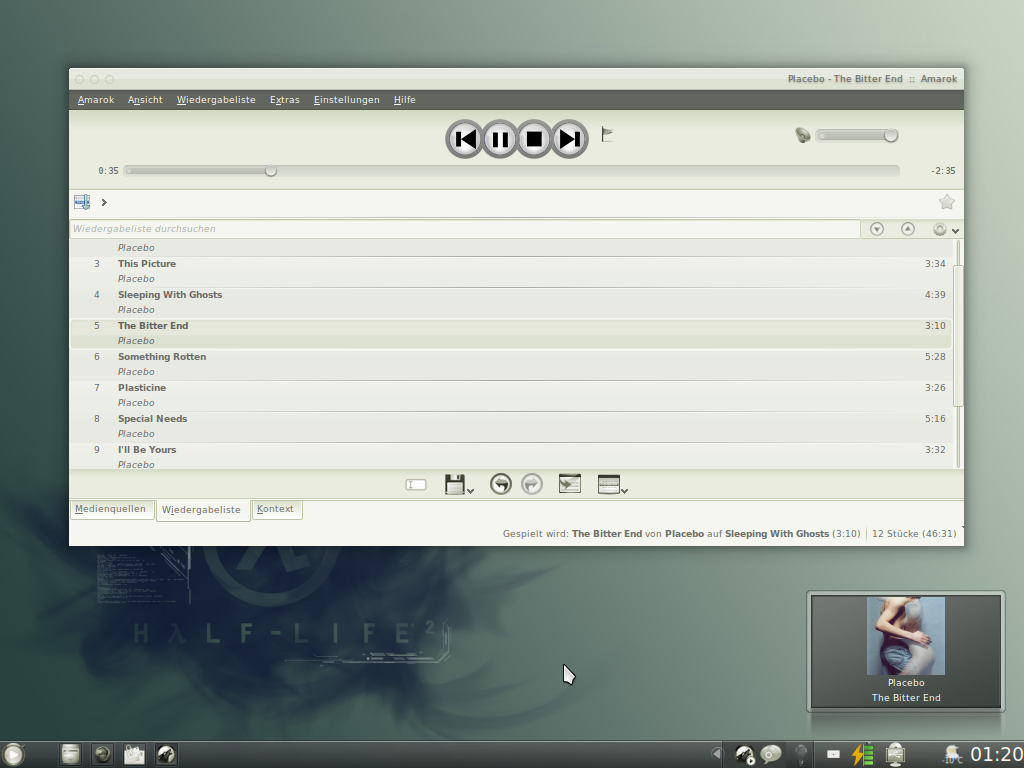Click the clear playlist icon
This screenshot has height=768, width=1024.
pos(416,485)
